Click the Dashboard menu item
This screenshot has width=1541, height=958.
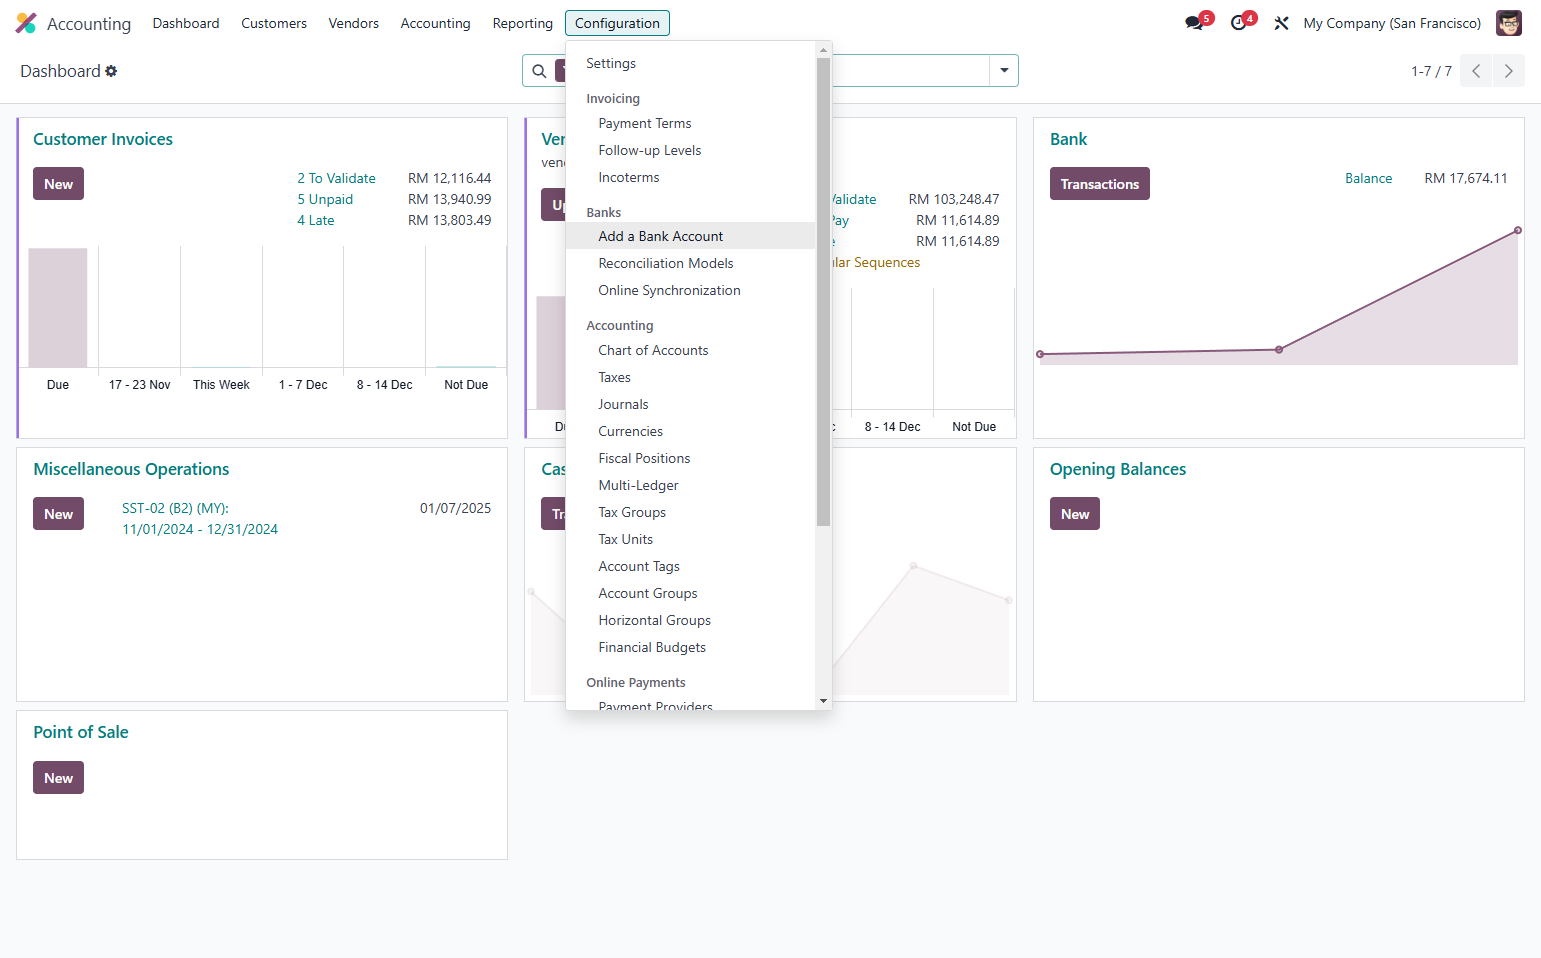[x=186, y=23]
